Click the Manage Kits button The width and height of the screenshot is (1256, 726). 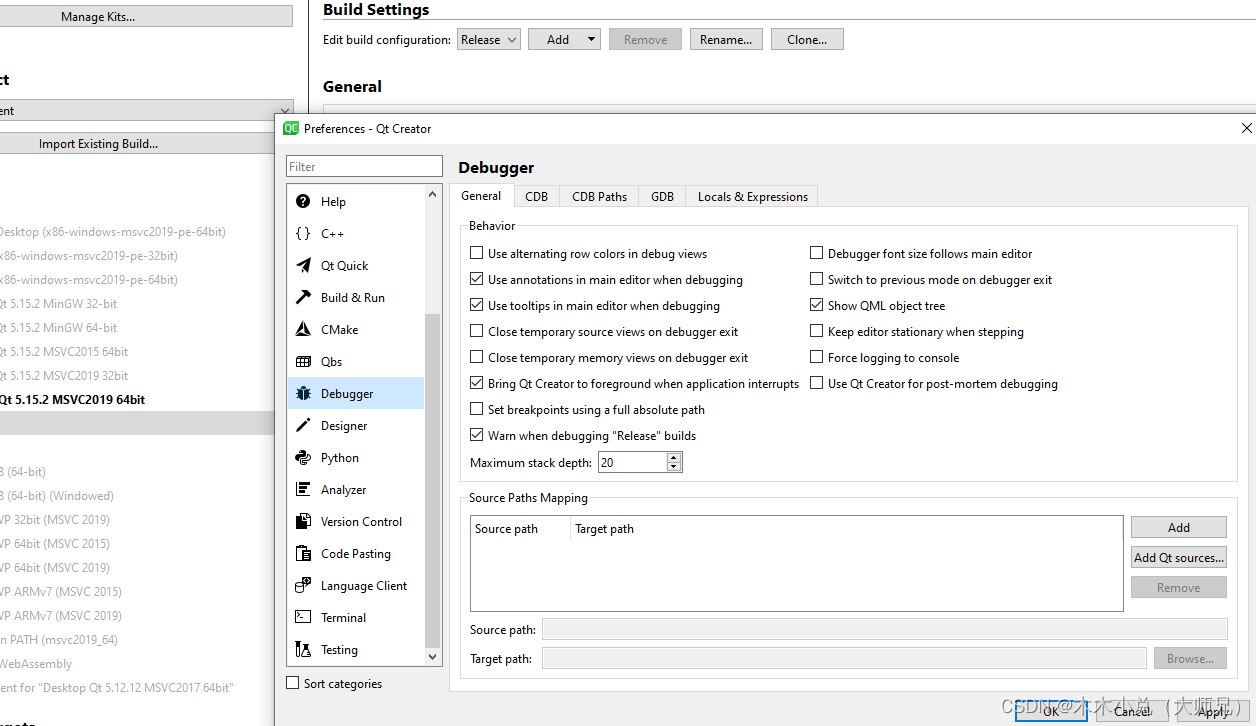click(146, 17)
